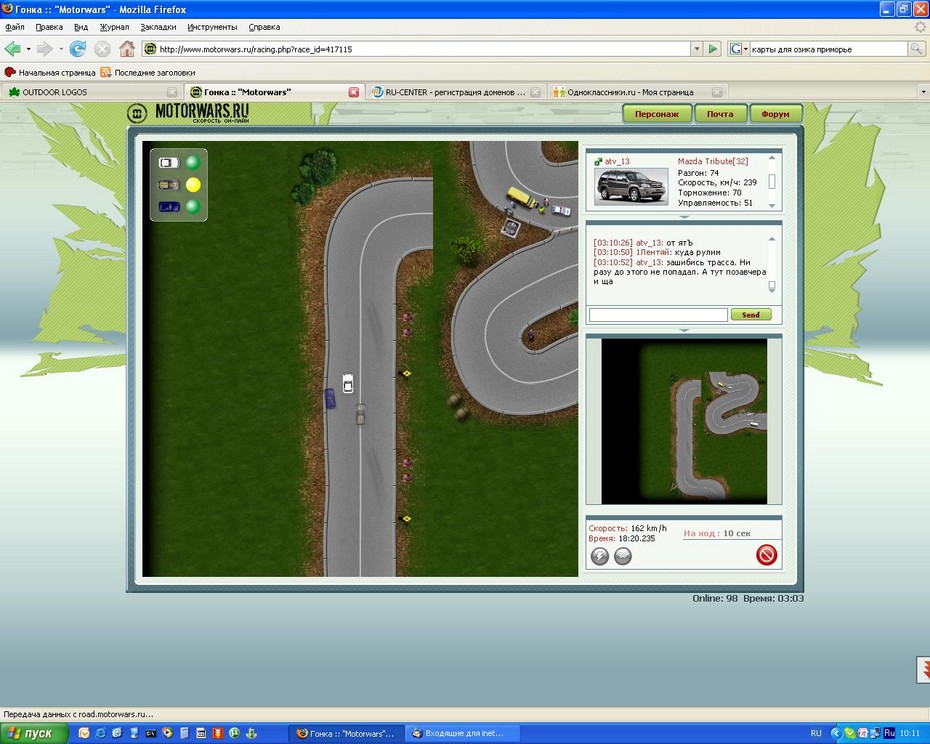Reload the current page

(x=77, y=49)
